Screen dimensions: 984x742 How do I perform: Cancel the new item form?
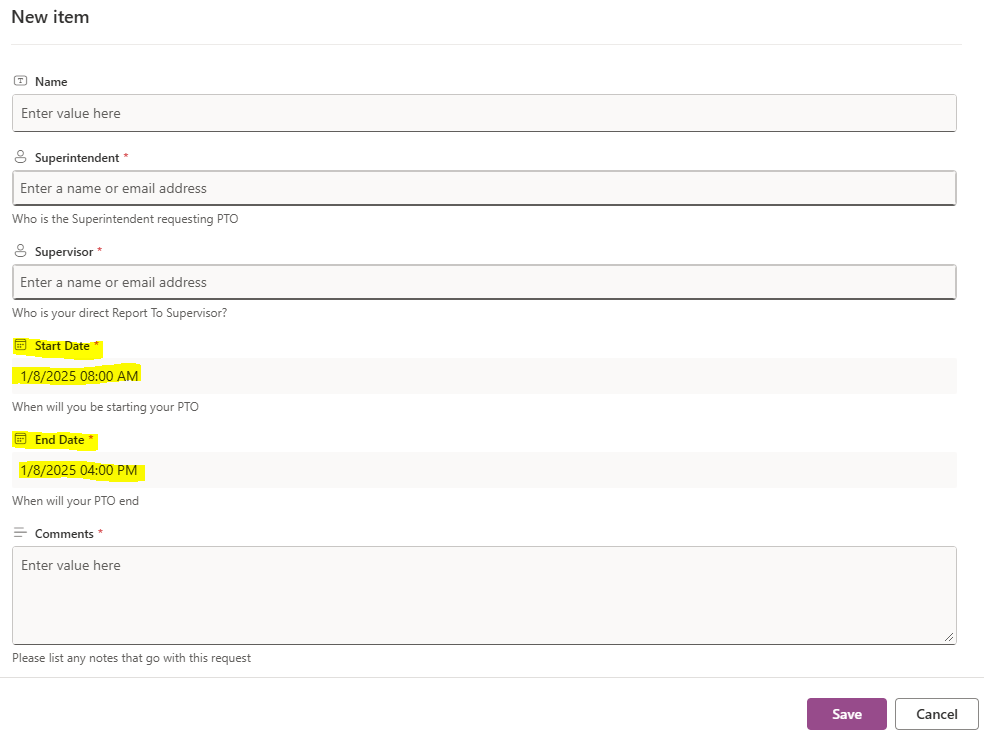[936, 714]
